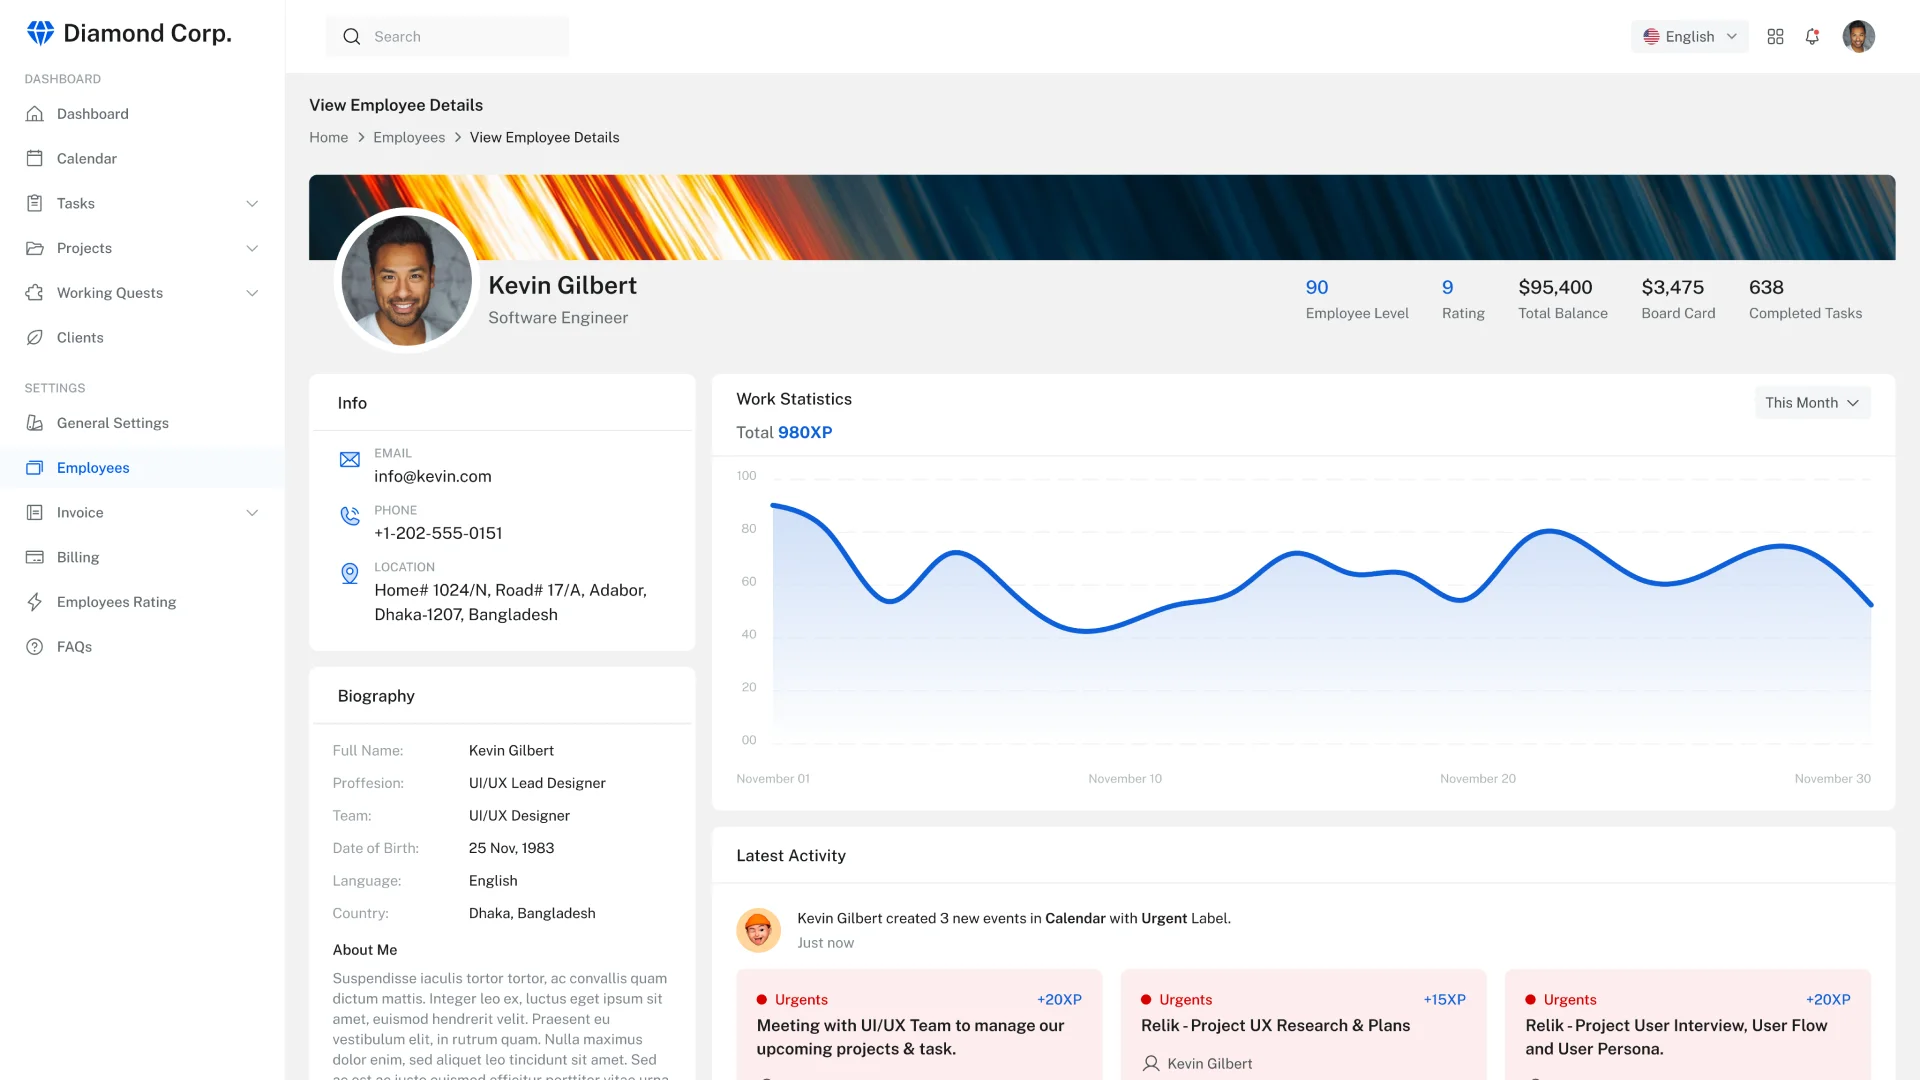Go to Home breadcrumb link
Image resolution: width=1920 pixels, height=1080 pixels.
pos(328,138)
